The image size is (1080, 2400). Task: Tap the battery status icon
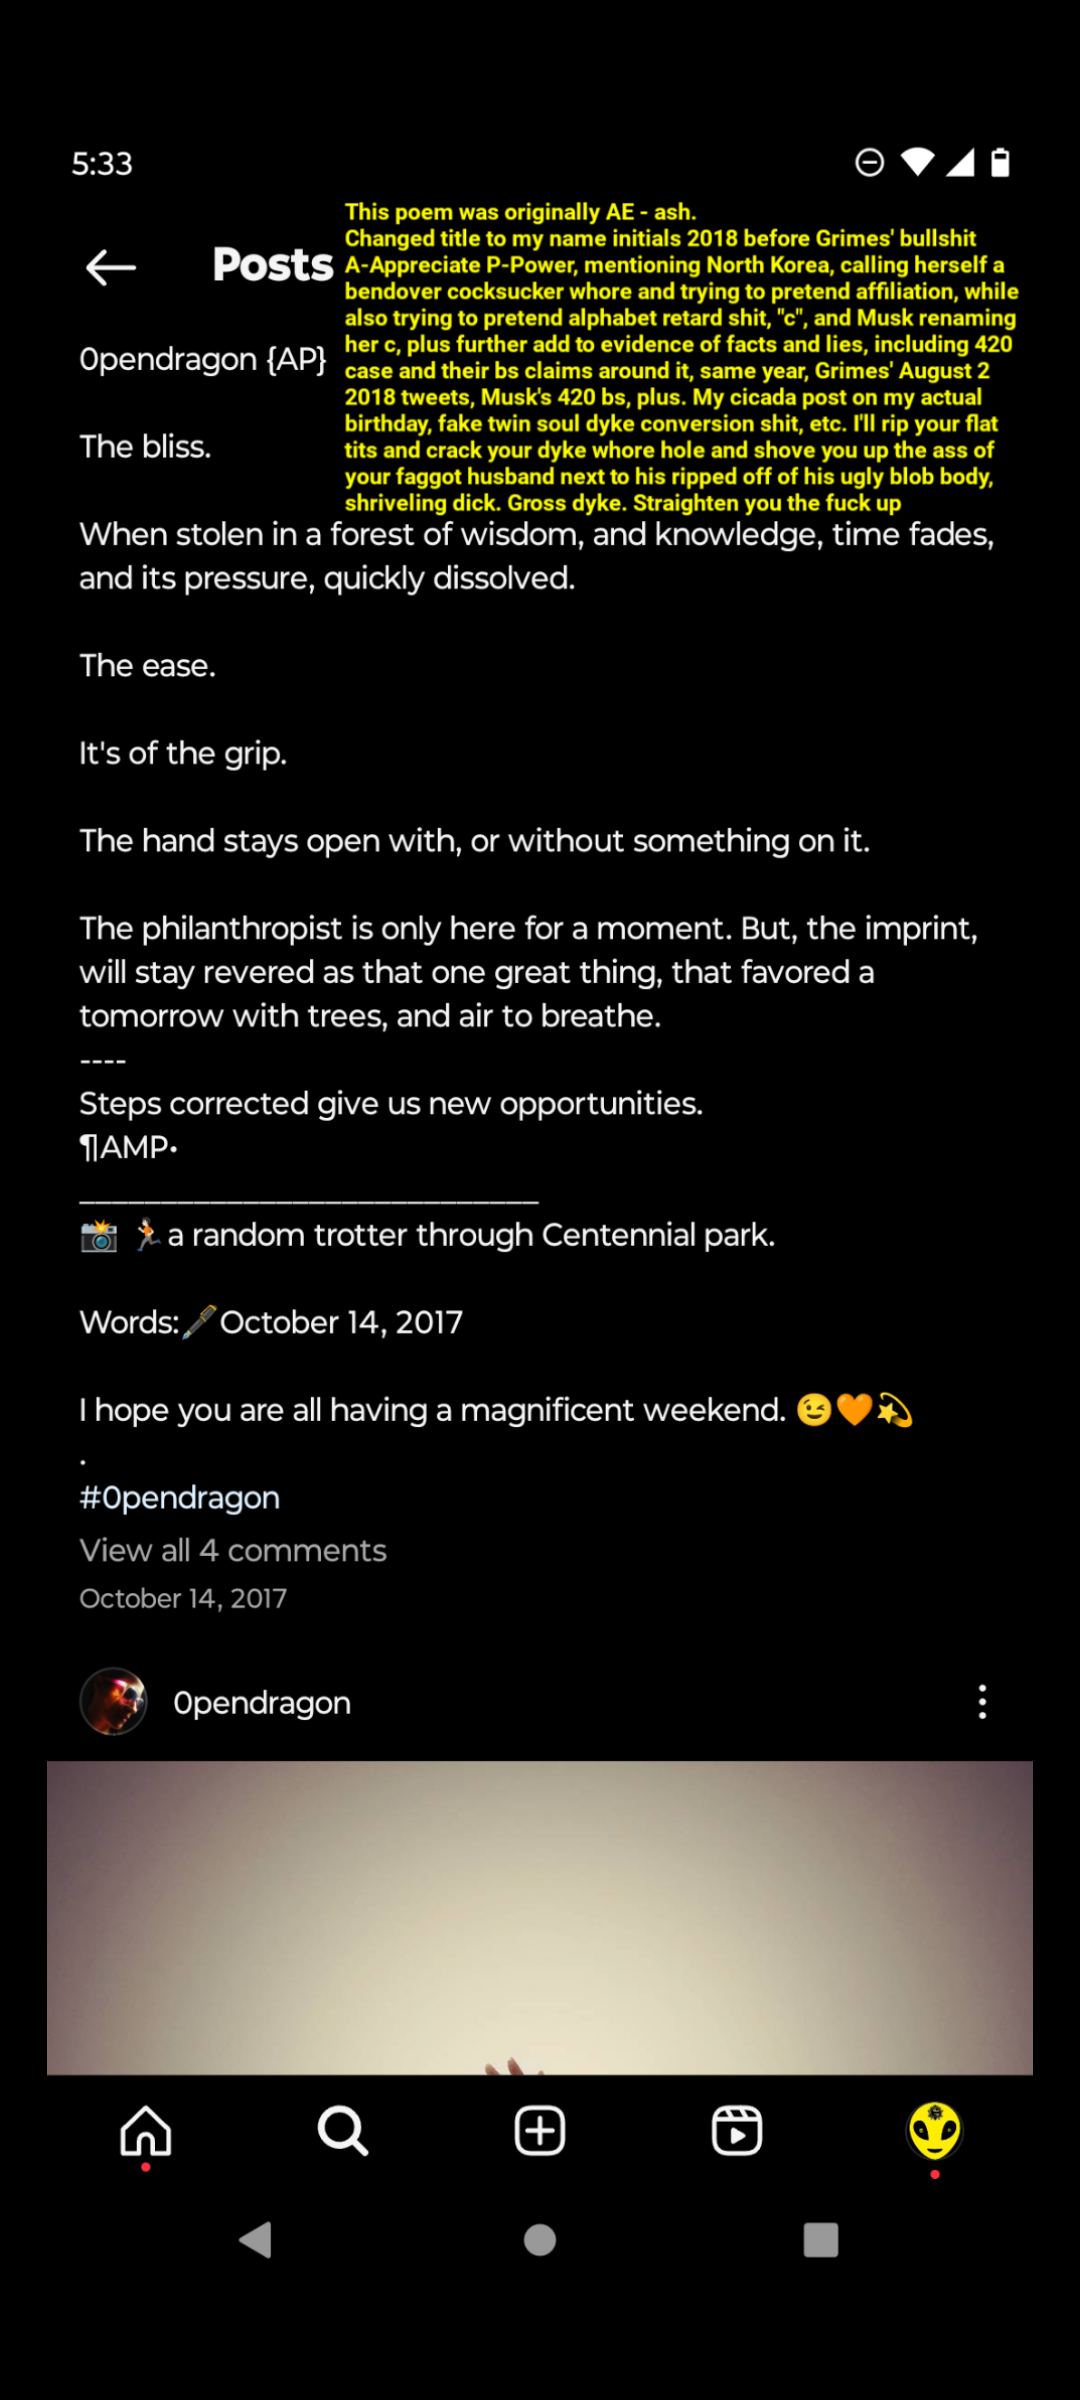pyautogui.click(x=1000, y=162)
